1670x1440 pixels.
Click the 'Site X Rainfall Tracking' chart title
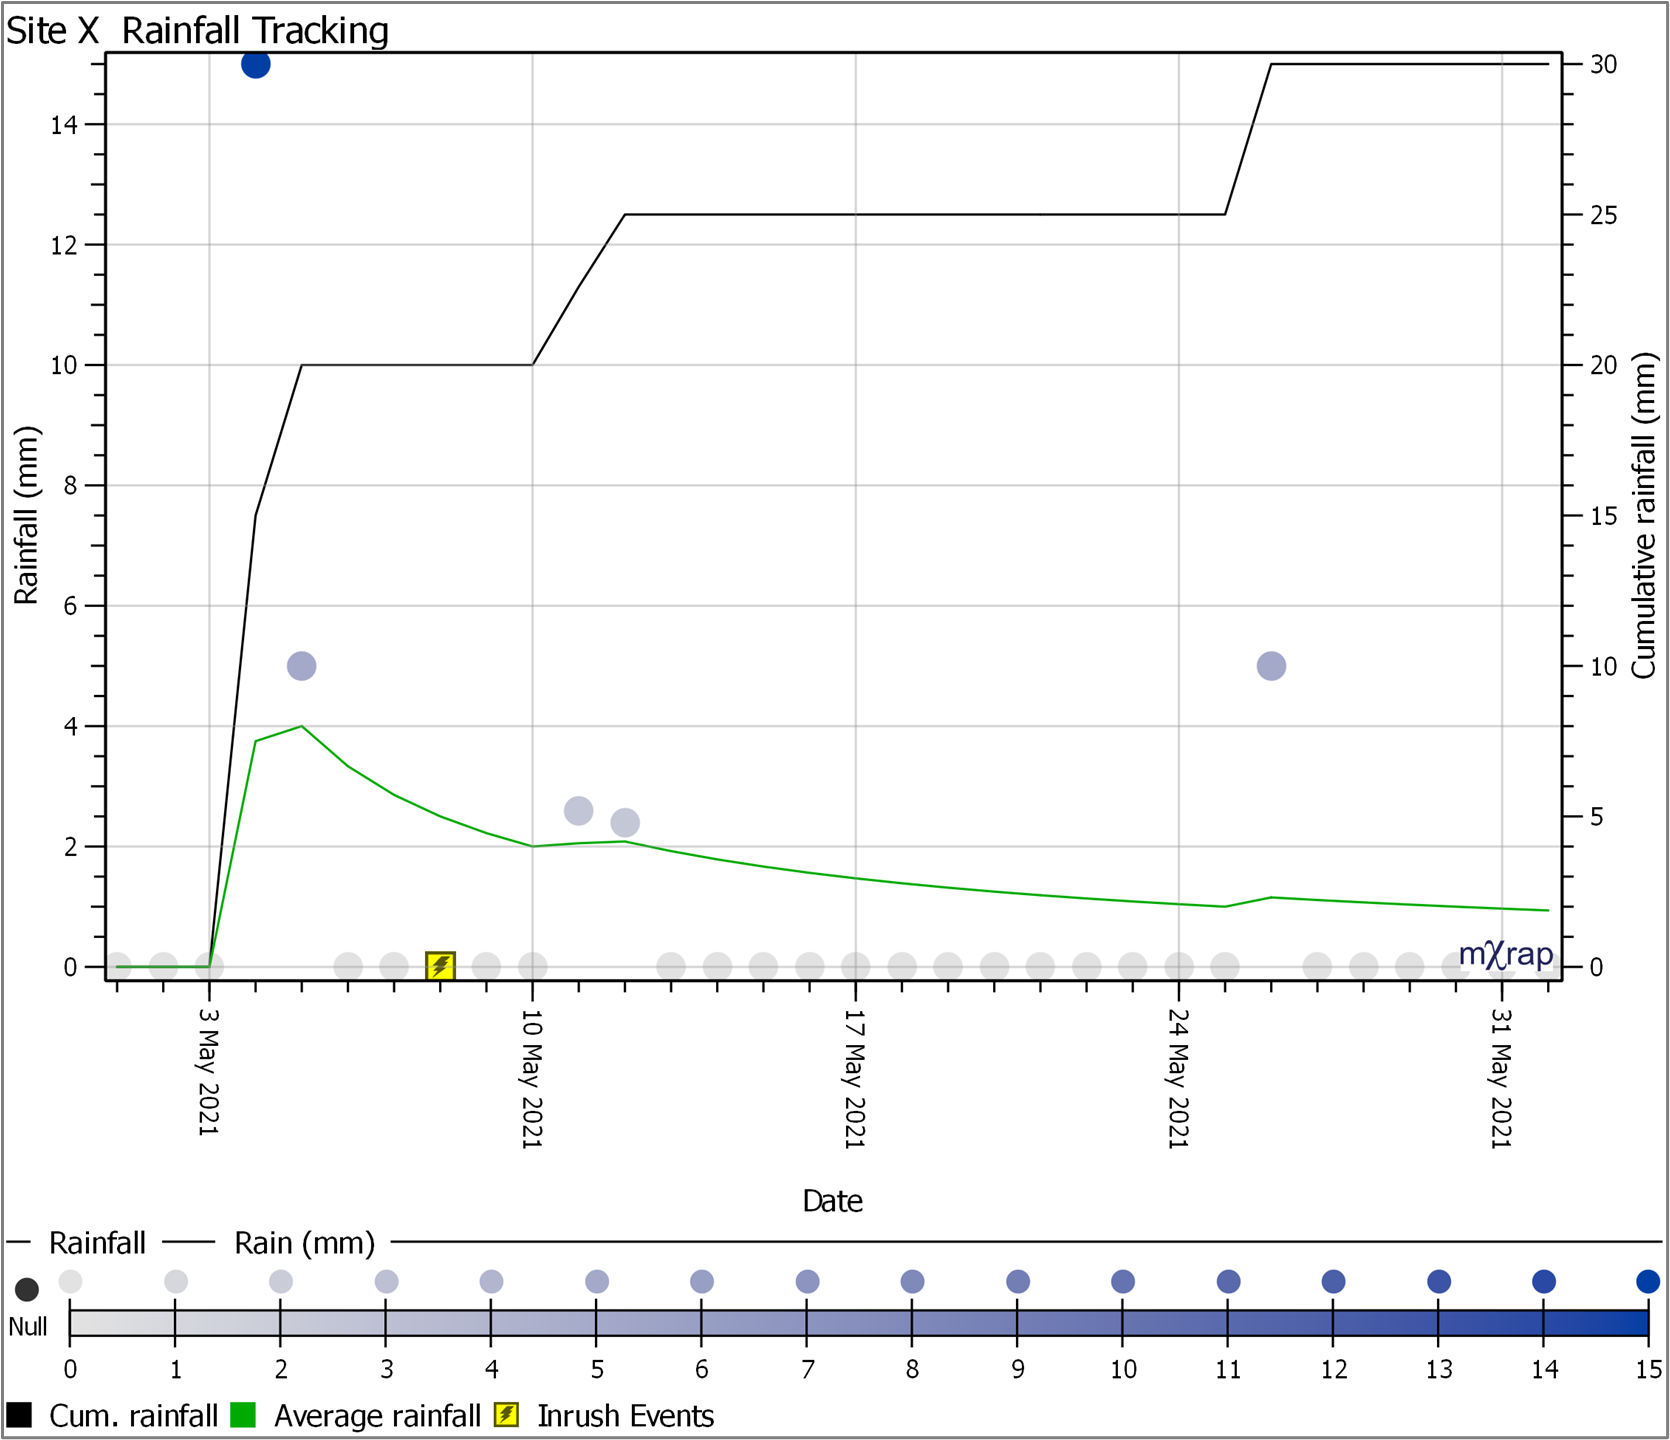click(197, 31)
